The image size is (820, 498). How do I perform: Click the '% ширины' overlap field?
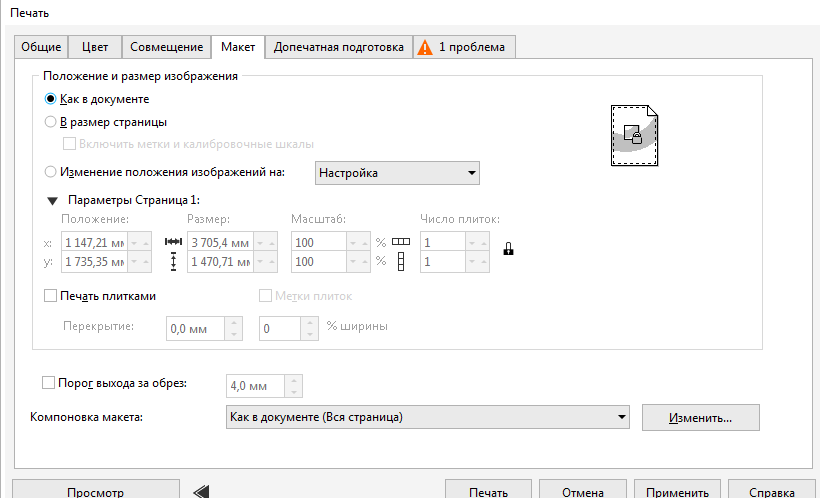click(280, 329)
